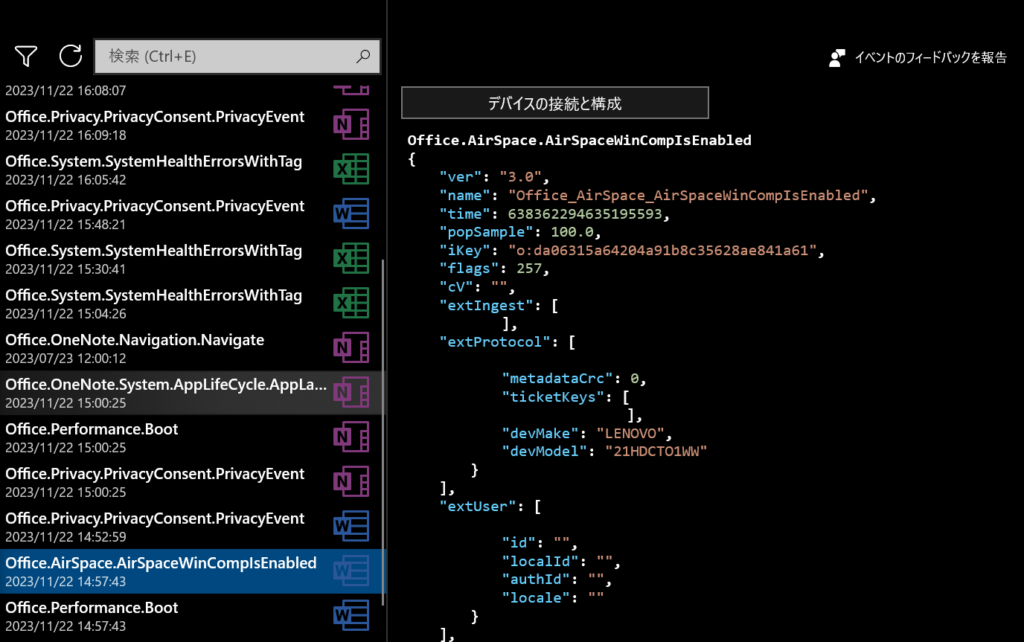Refresh the event list
Viewport: 1024px width, 642px height.
(71, 56)
